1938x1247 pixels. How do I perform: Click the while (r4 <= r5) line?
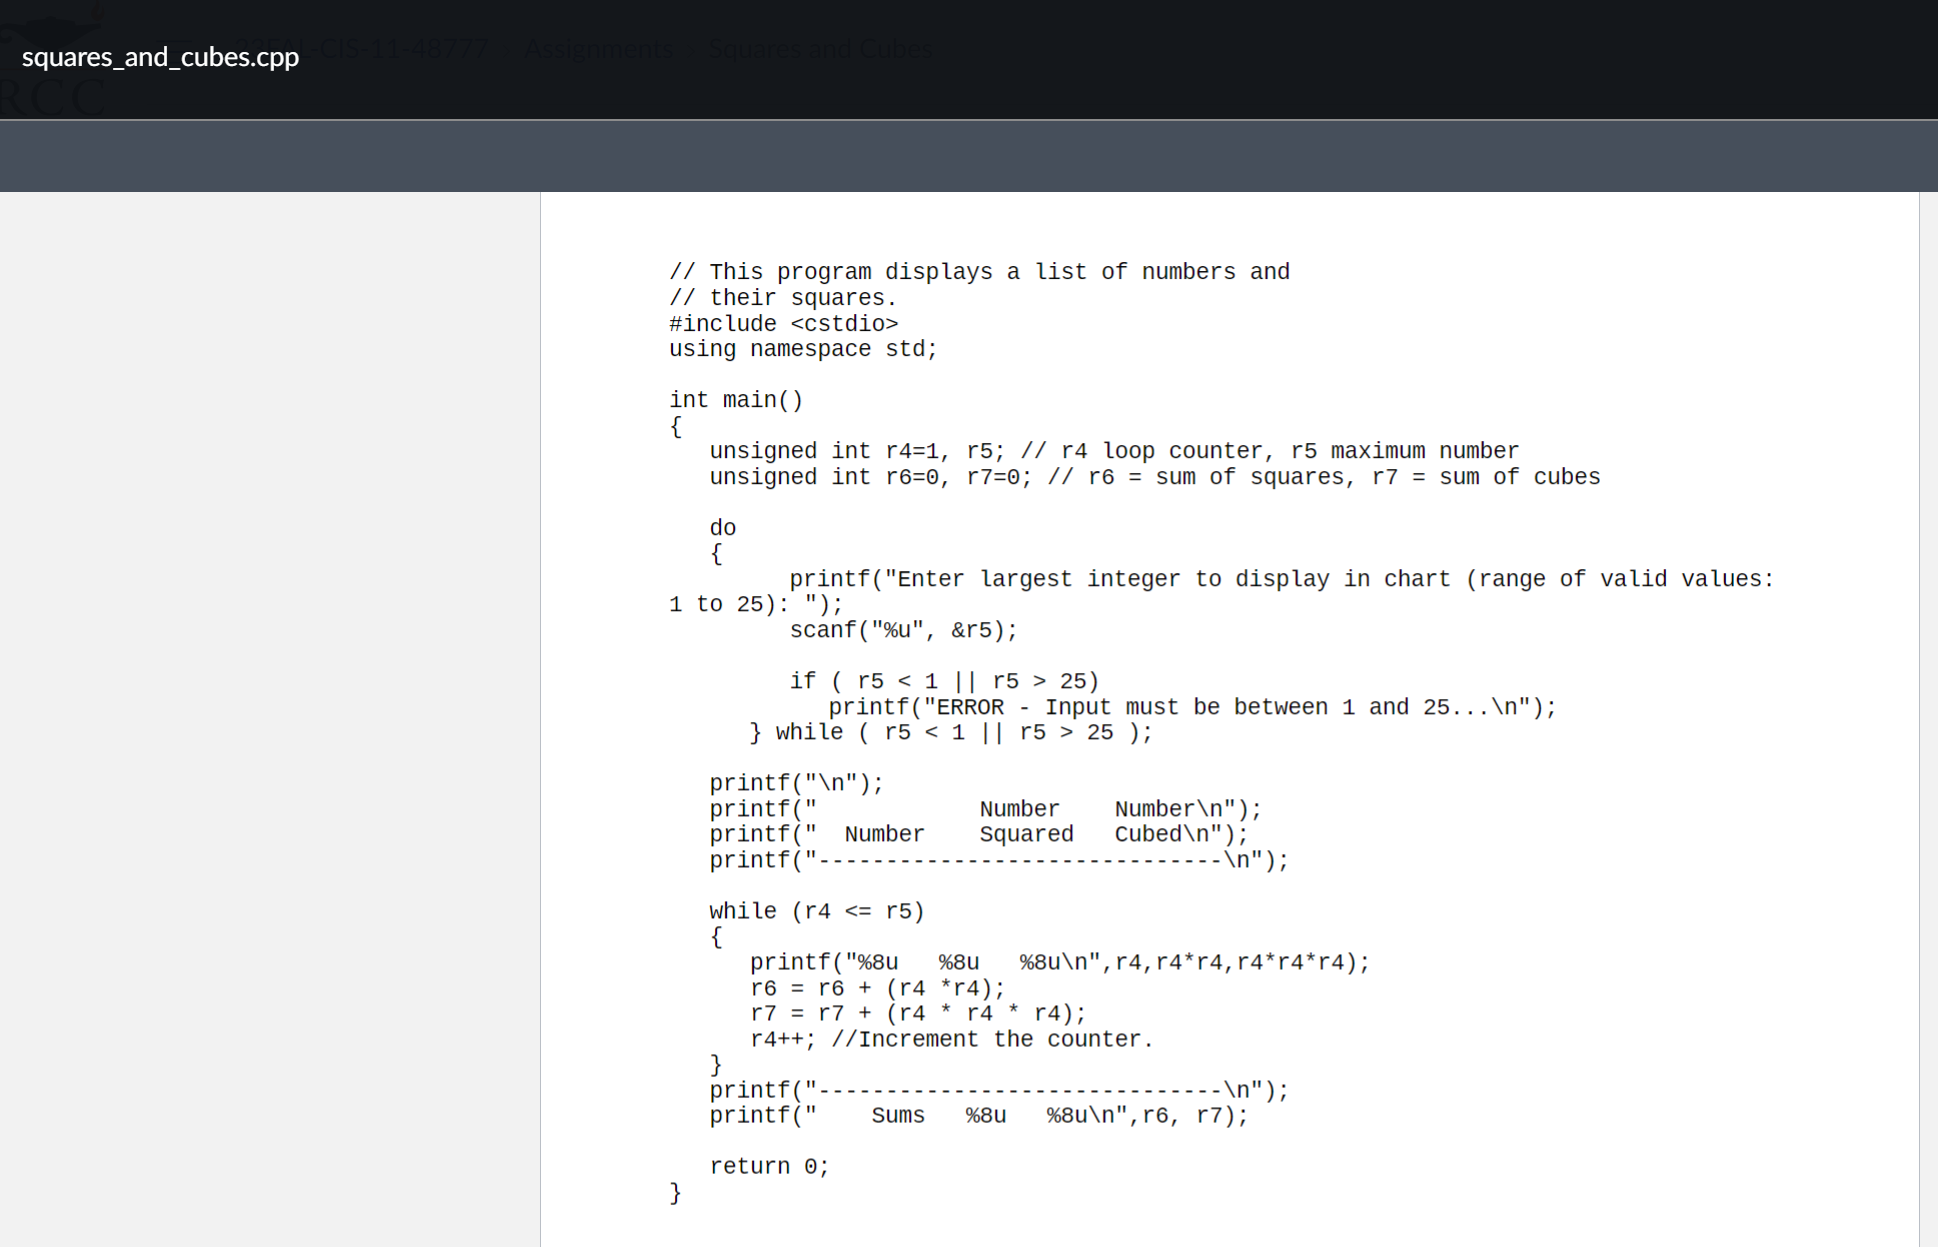pos(816,911)
